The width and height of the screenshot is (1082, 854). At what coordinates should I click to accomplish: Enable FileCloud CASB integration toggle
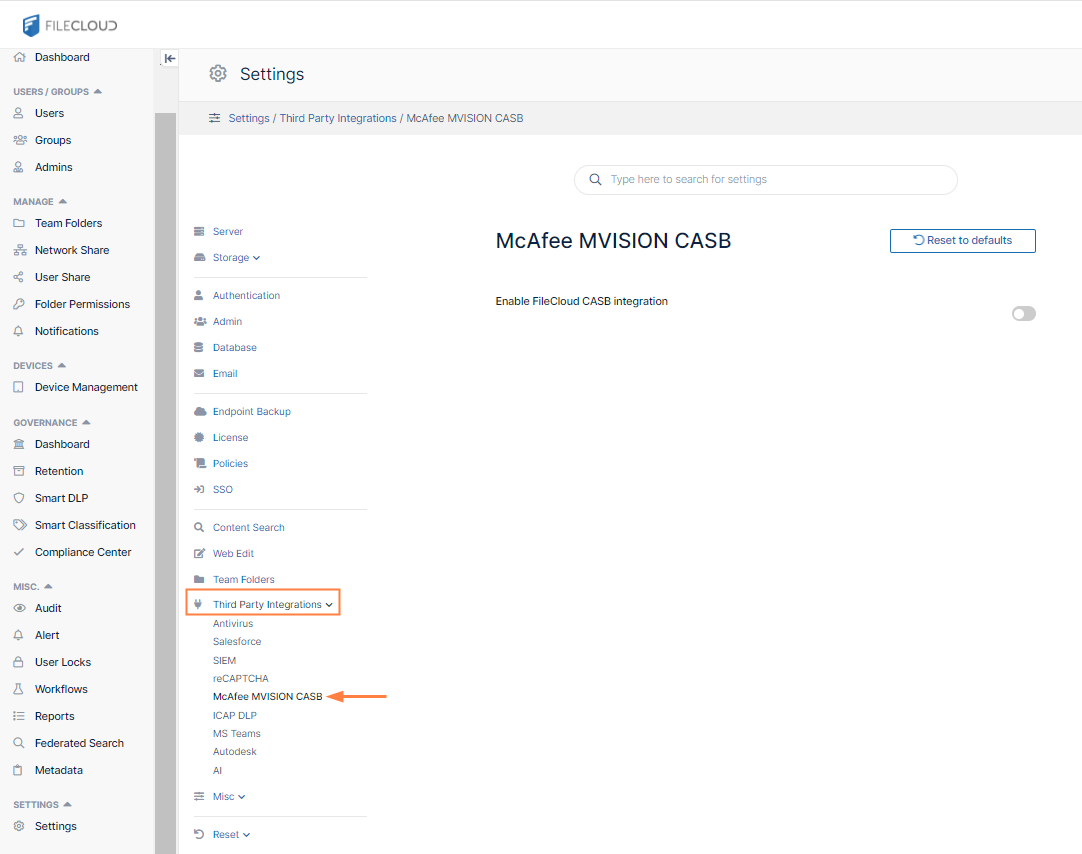pos(1023,314)
